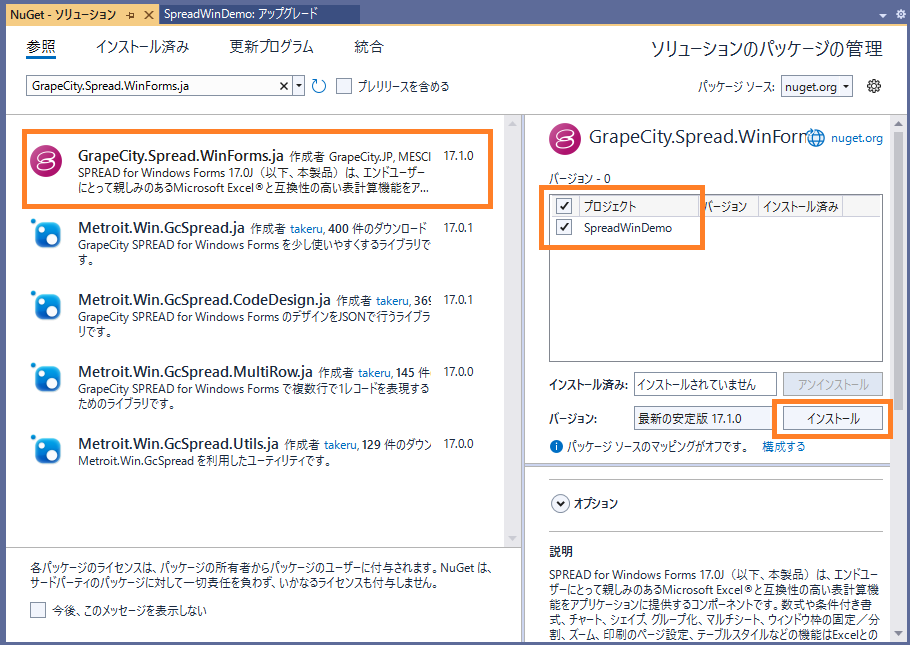
Task: Click takeru link for Metroit.Win.GcSpread.Utils.ja
Action: [x=340, y=445]
